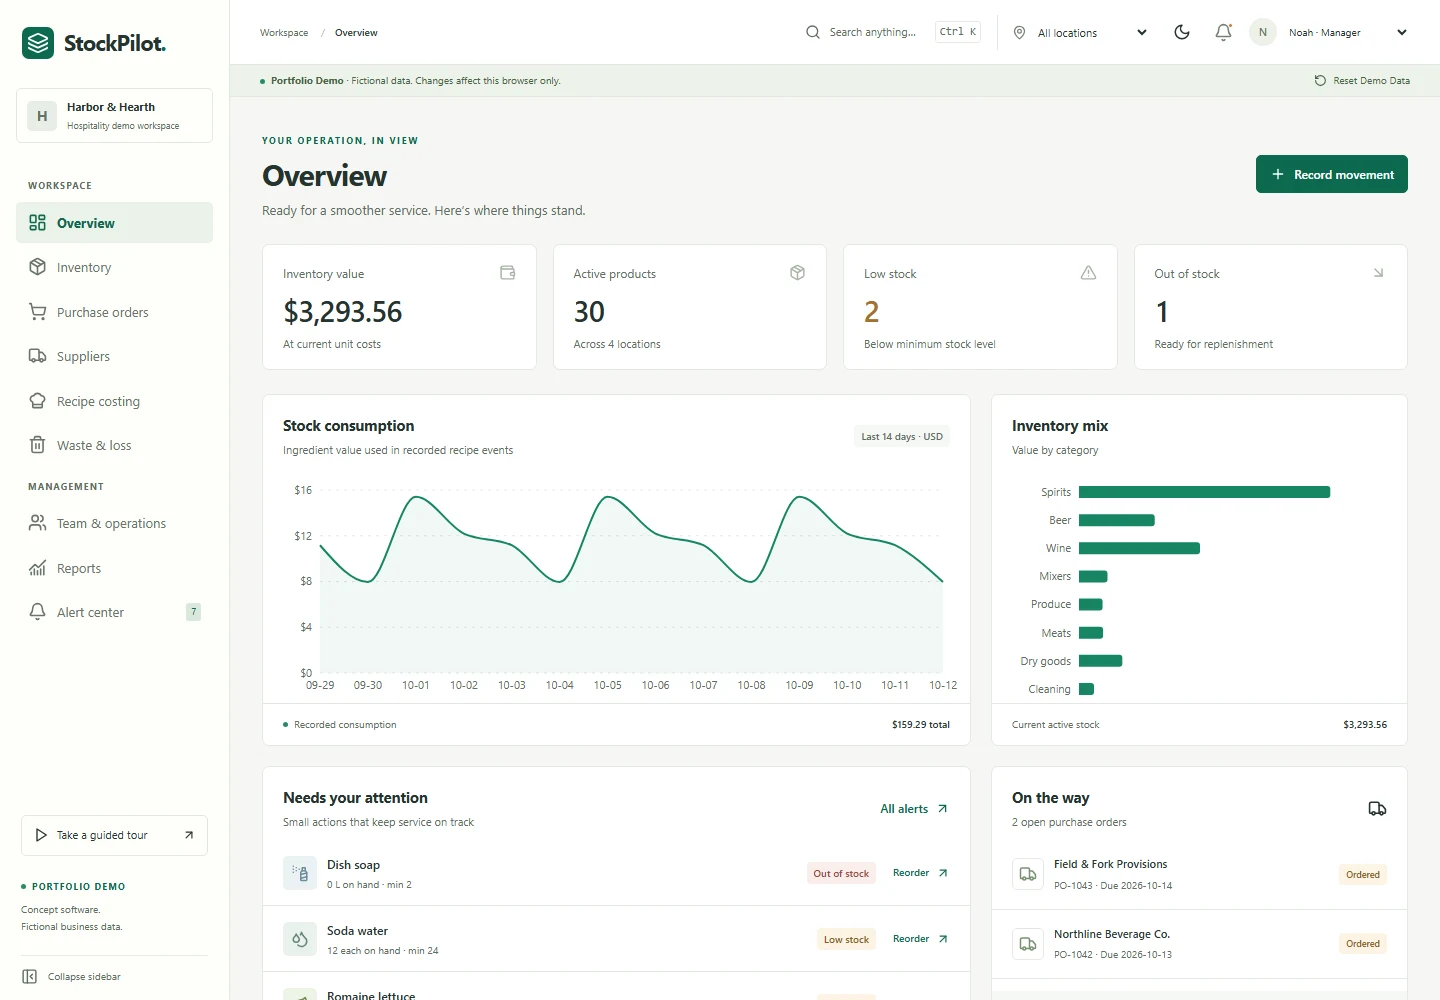Screen dimensions: 1440x1000
Task: Click the Dish soap item icon
Action: [x=300, y=873]
